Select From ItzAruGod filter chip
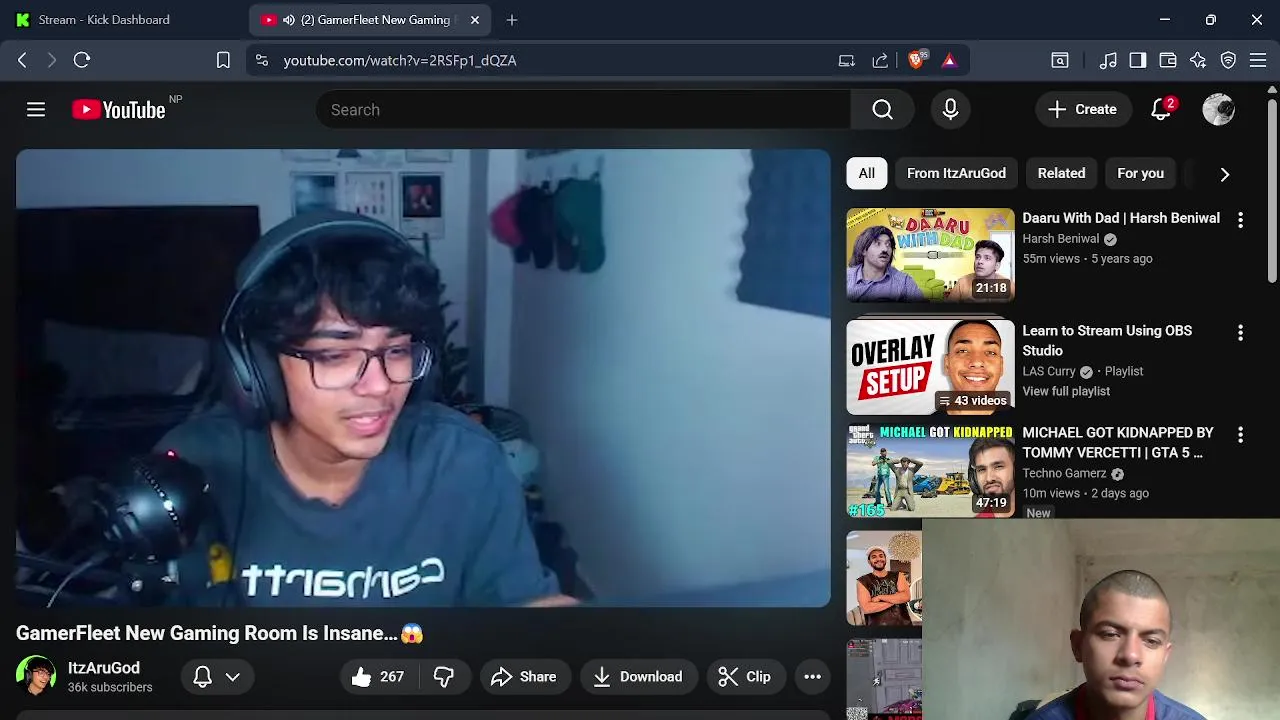This screenshot has height=720, width=1280. tap(956, 173)
